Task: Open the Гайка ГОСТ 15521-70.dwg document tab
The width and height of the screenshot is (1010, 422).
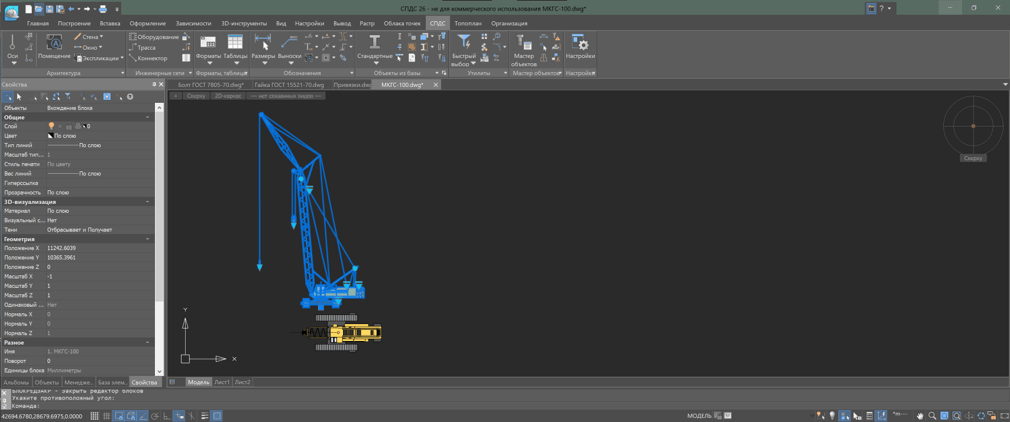Action: pos(289,85)
